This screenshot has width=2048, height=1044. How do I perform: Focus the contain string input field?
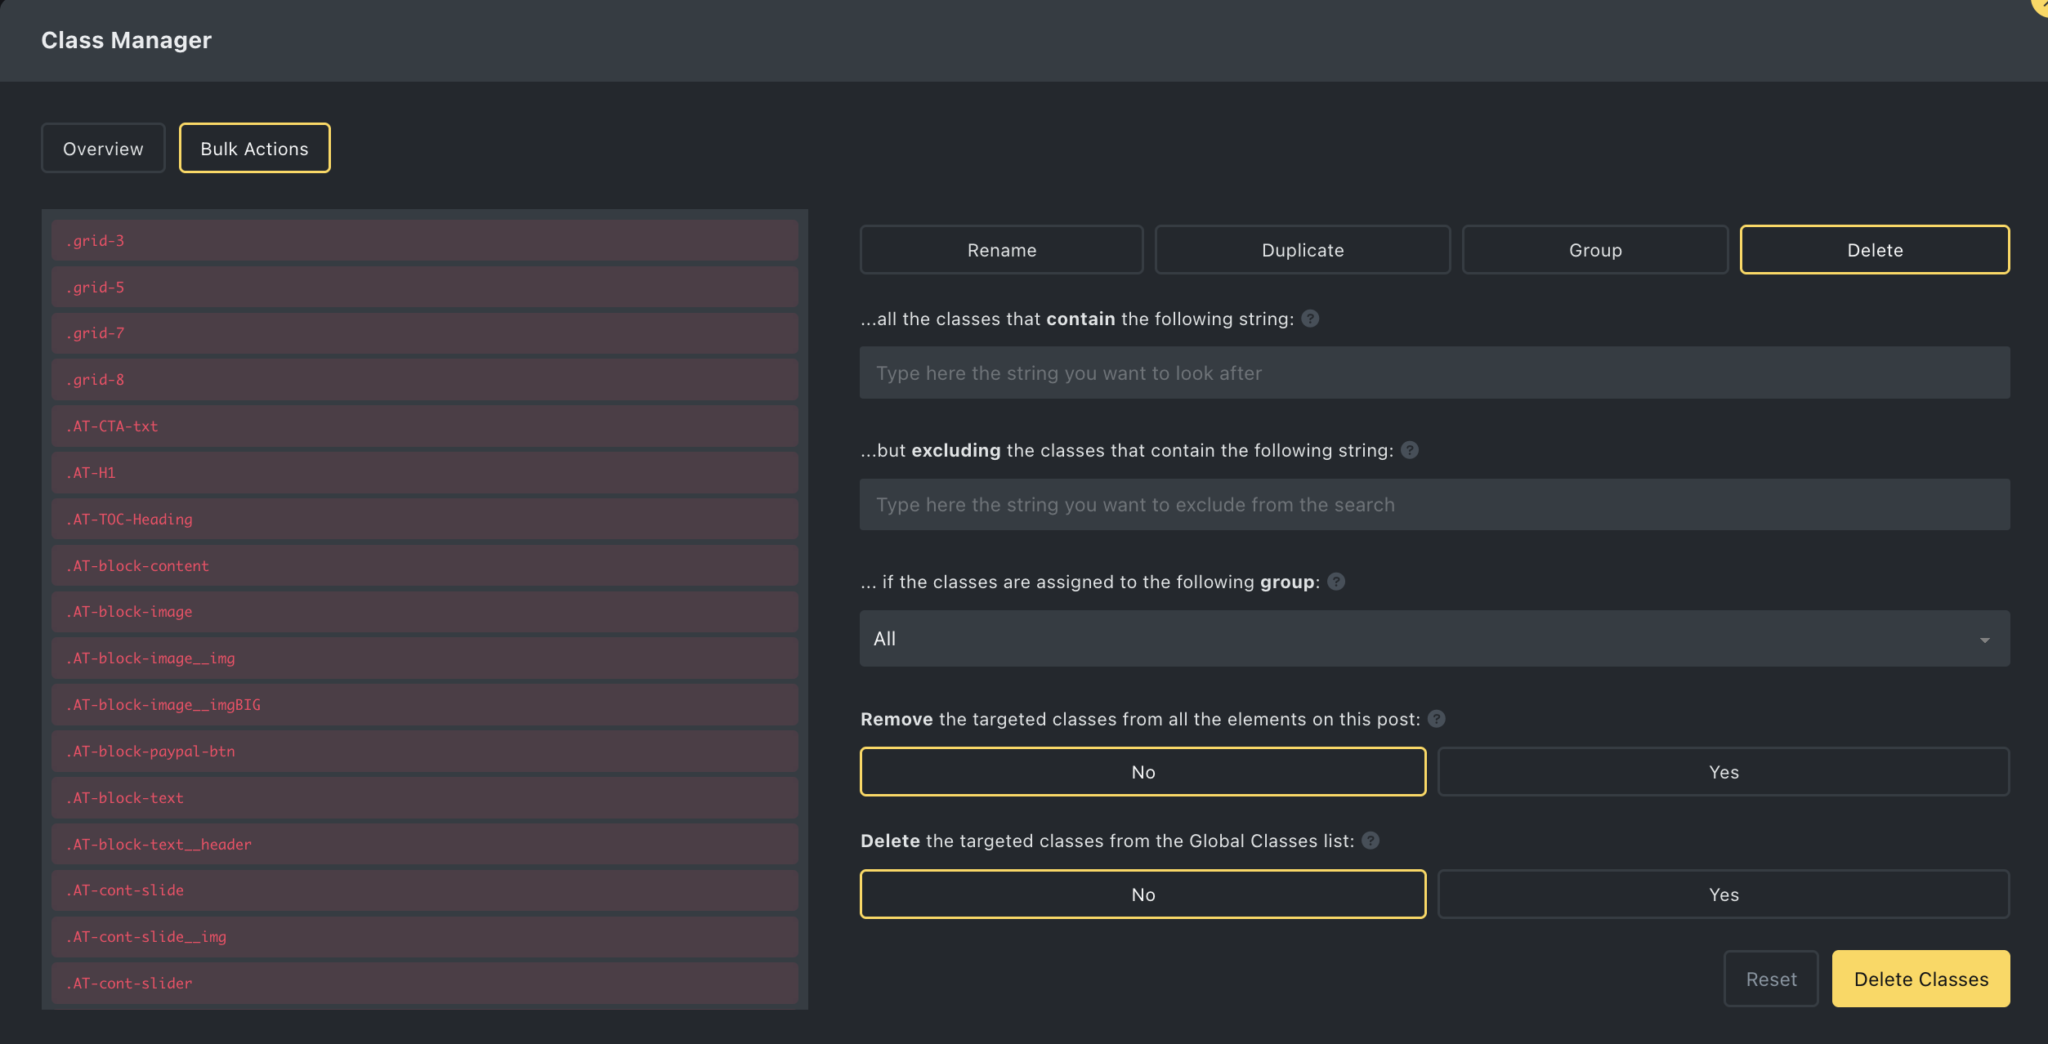pos(1435,373)
